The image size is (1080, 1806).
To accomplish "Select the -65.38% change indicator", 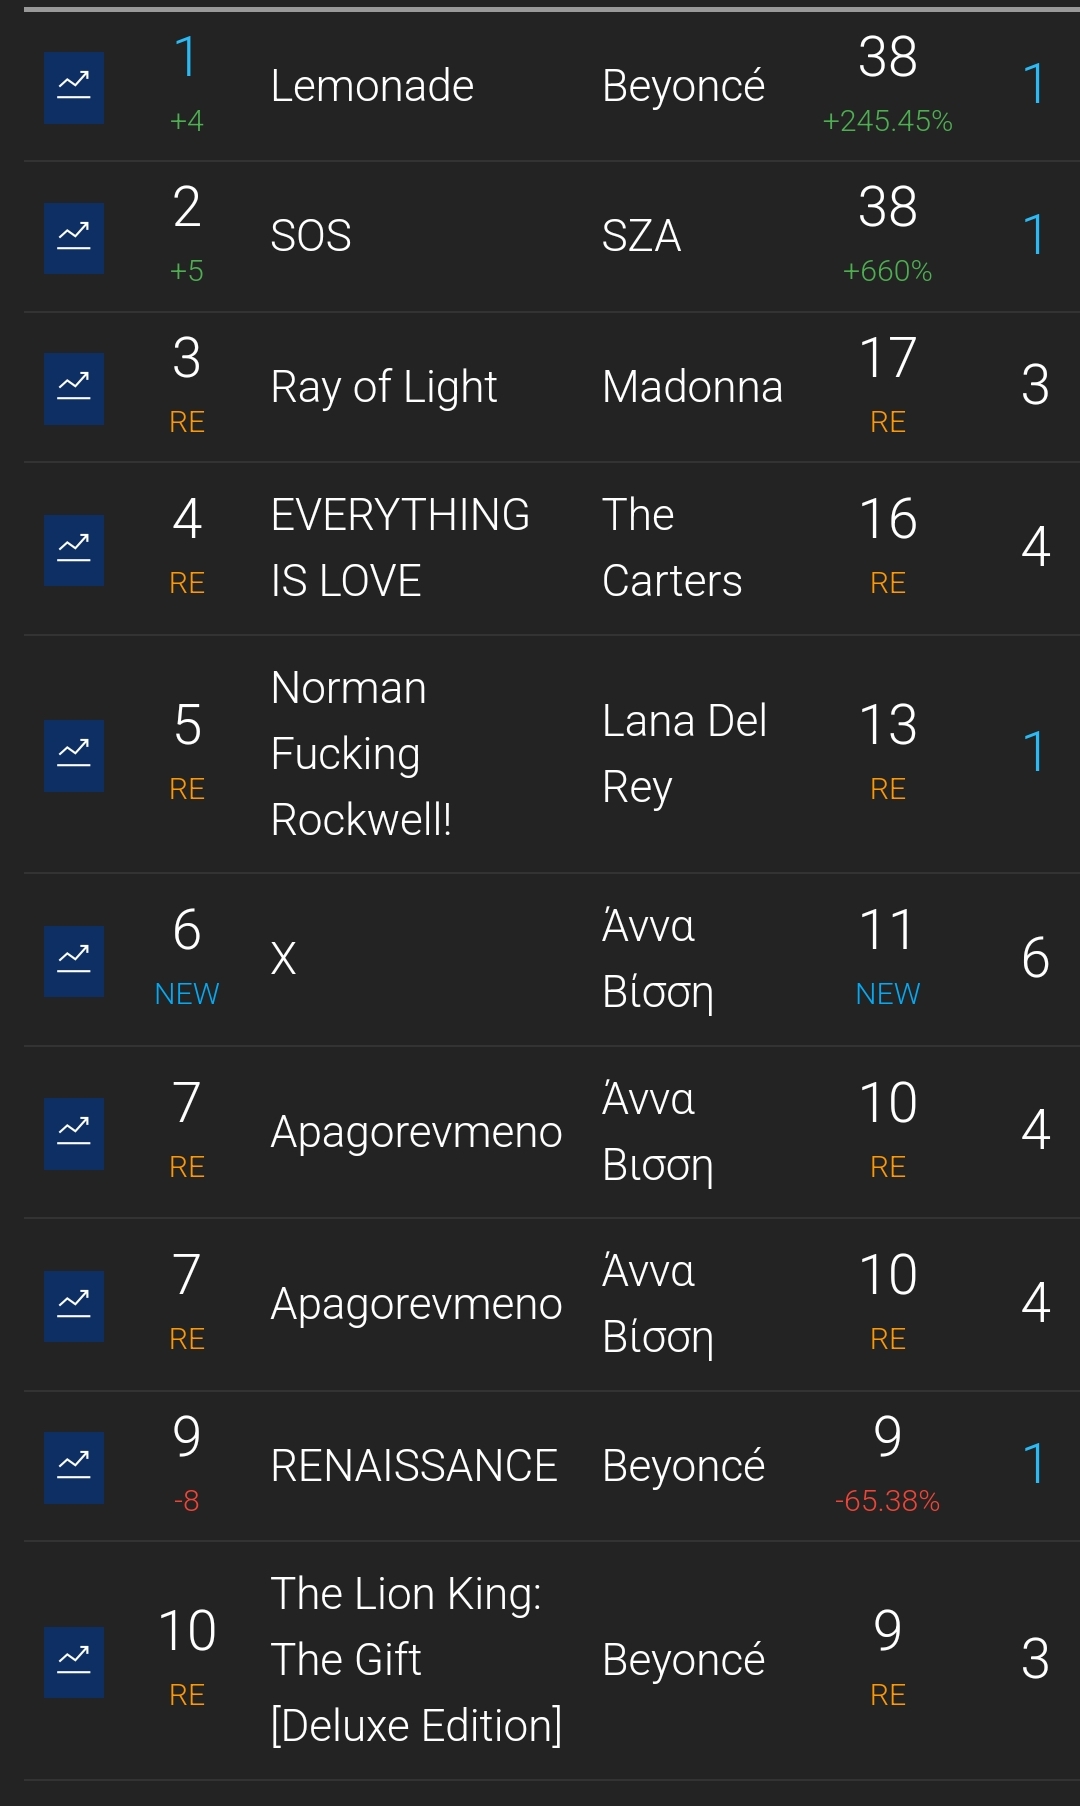I will pos(887,1501).
